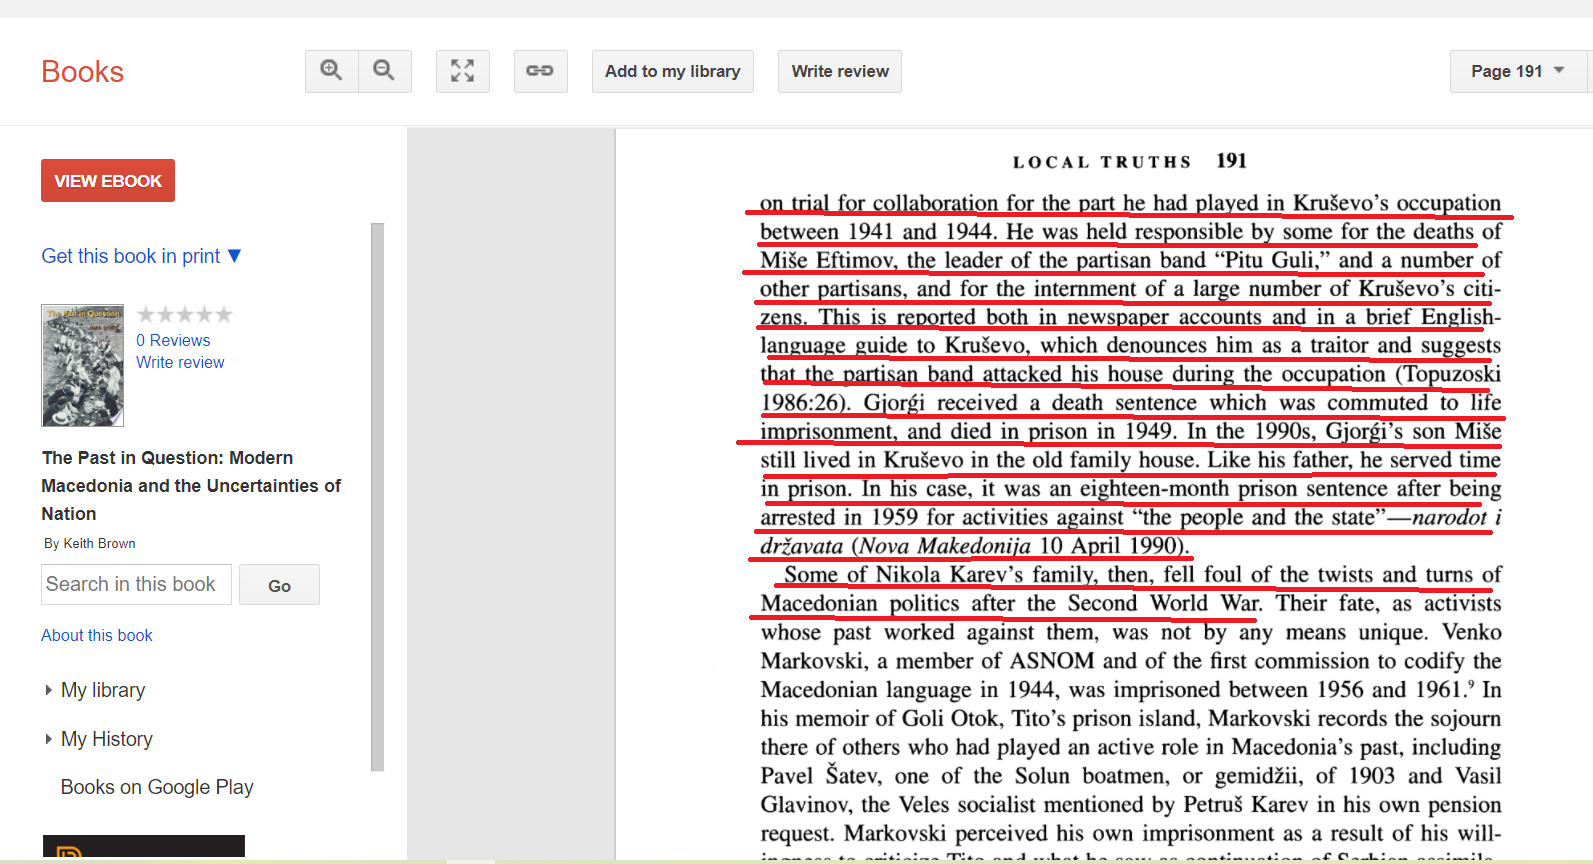Toggle fullscreen view icon
The width and height of the screenshot is (1593, 864).
pos(462,71)
